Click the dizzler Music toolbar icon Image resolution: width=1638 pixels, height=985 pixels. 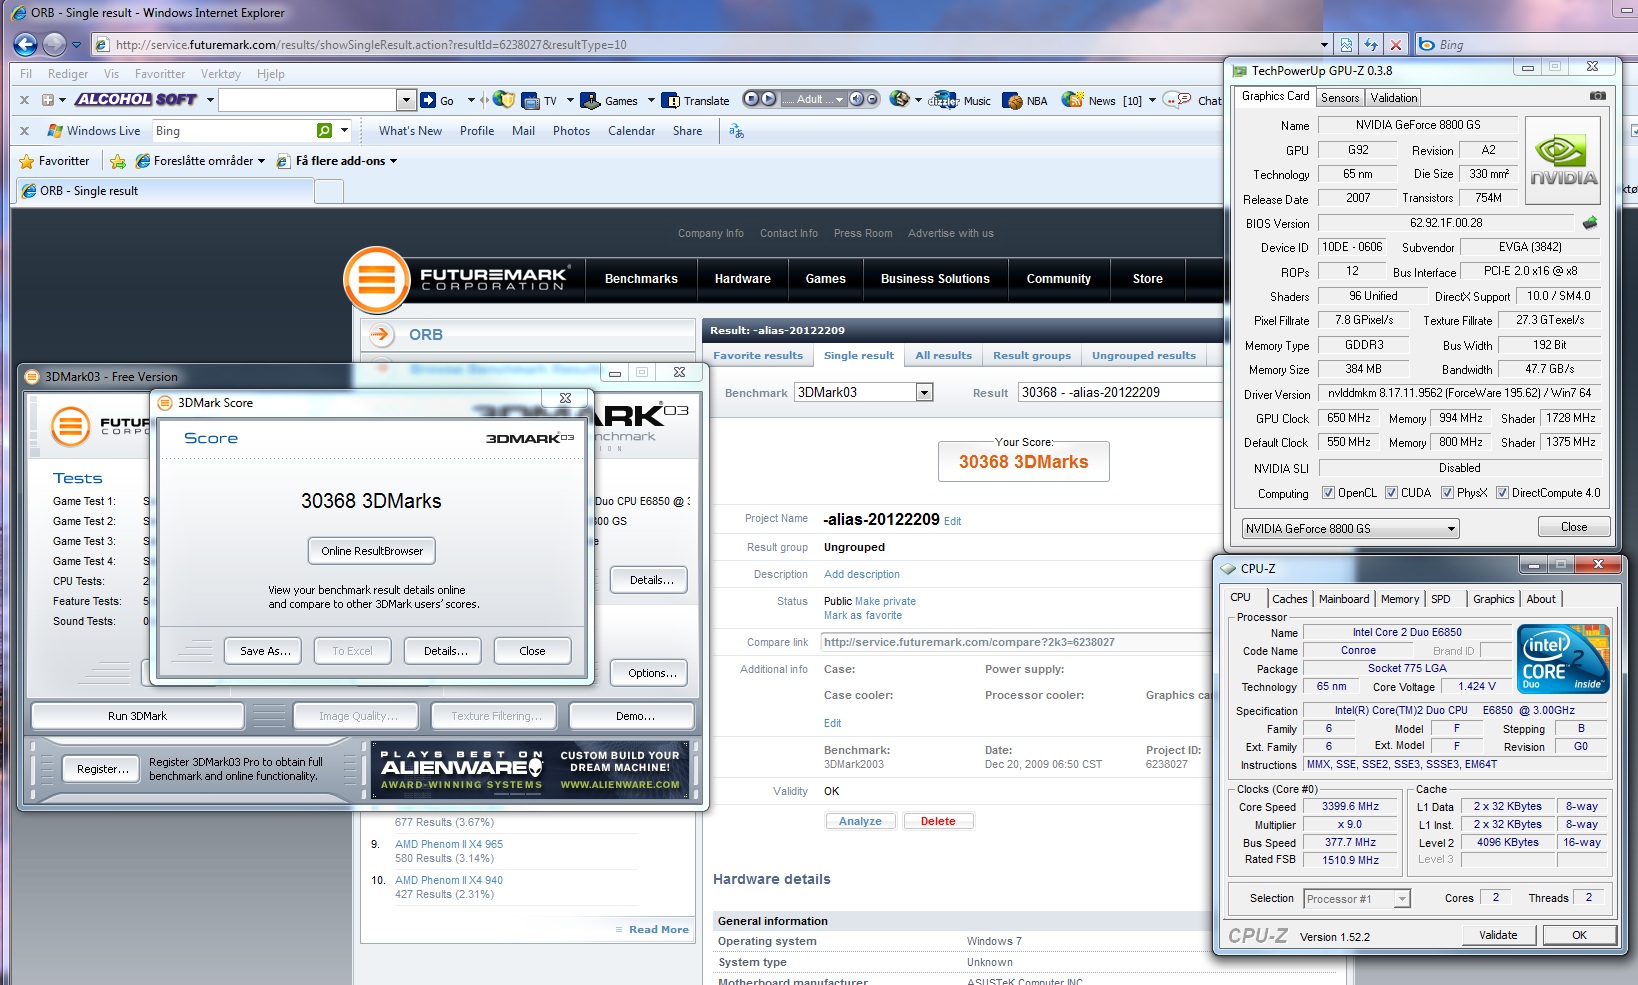coord(943,100)
